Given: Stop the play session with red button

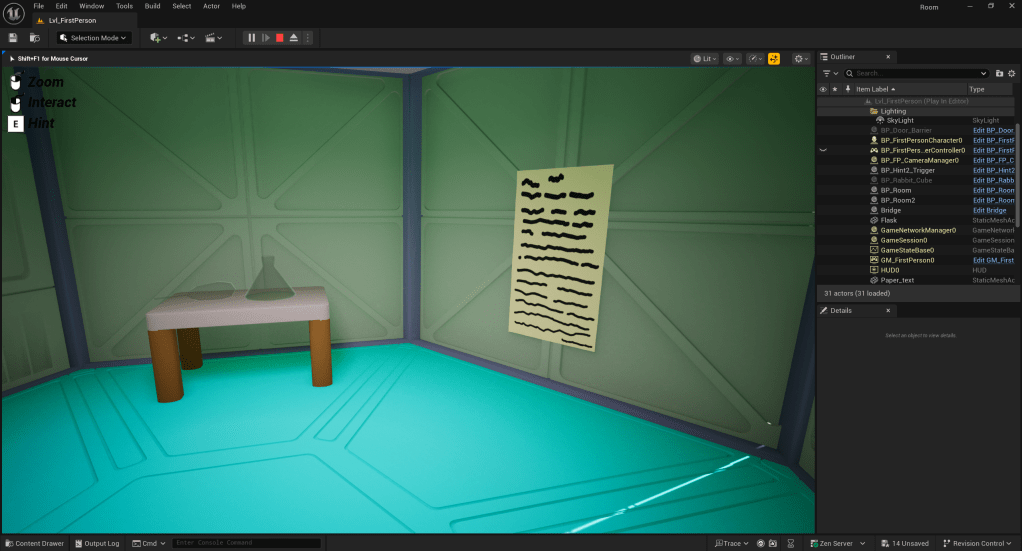Looking at the screenshot, I should [x=280, y=38].
